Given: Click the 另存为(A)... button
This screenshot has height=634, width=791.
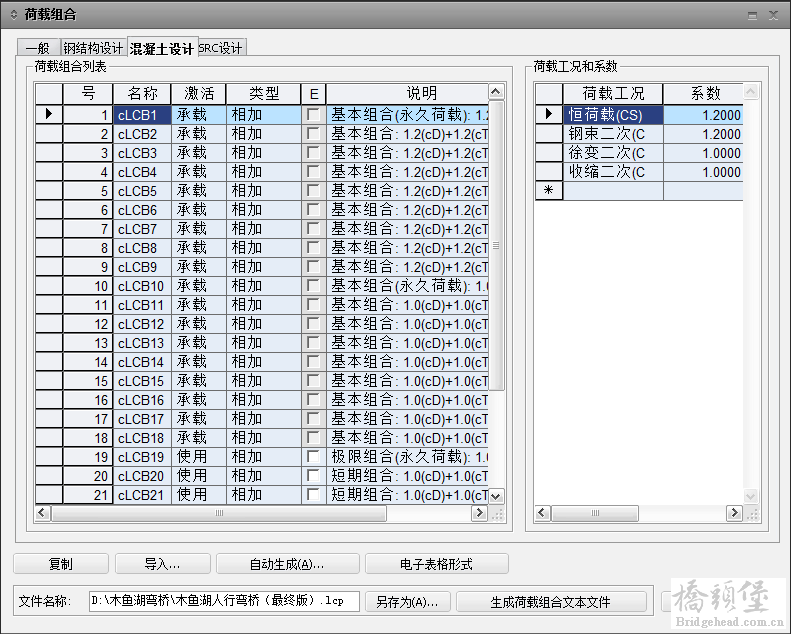Looking at the screenshot, I should pos(407,601).
